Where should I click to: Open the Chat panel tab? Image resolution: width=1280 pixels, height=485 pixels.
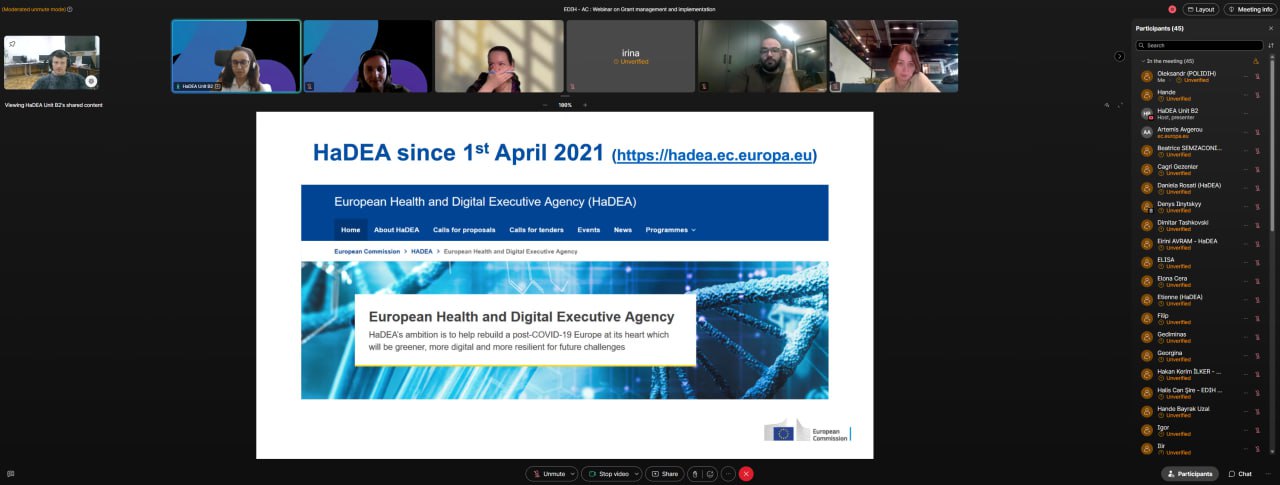coord(1240,474)
